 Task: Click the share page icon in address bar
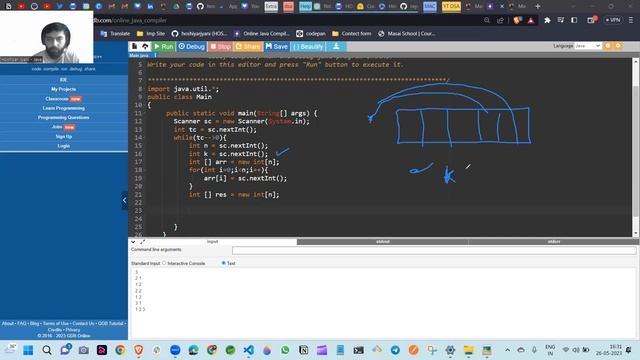click(x=500, y=20)
